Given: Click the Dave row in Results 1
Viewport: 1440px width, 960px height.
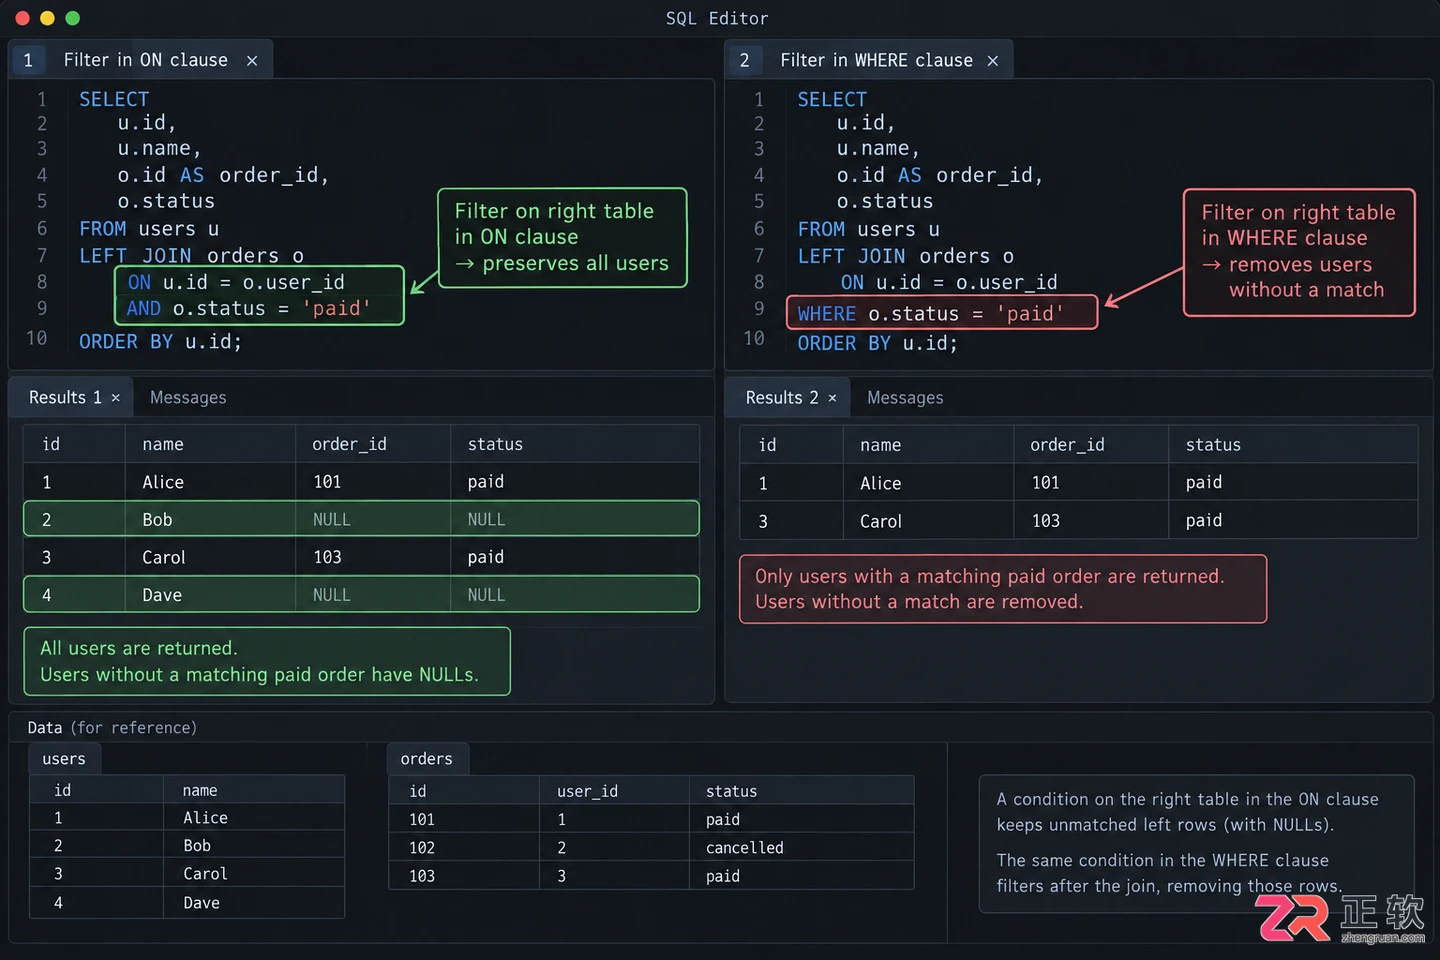Looking at the screenshot, I should coord(361,595).
